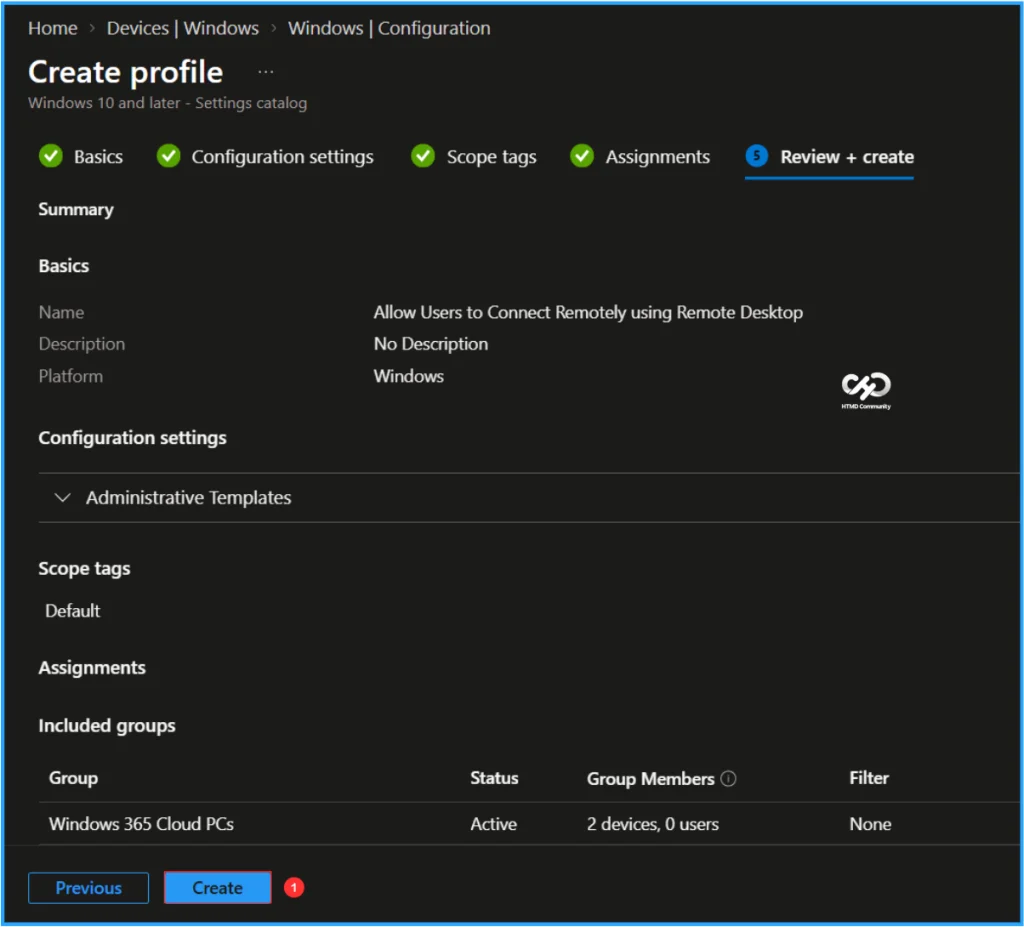Click the 'Active' status cell
This screenshot has height=927, width=1024.
pos(494,824)
